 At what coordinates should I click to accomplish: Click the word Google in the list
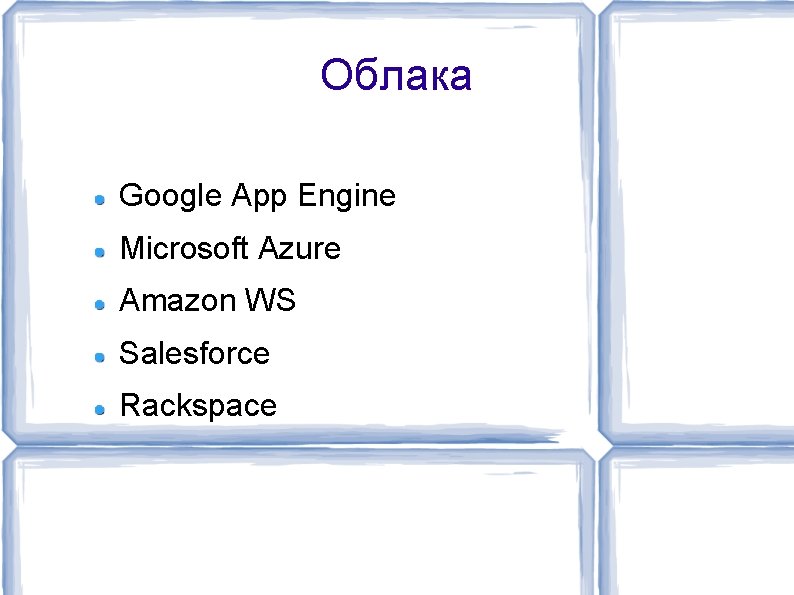pyautogui.click(x=170, y=196)
